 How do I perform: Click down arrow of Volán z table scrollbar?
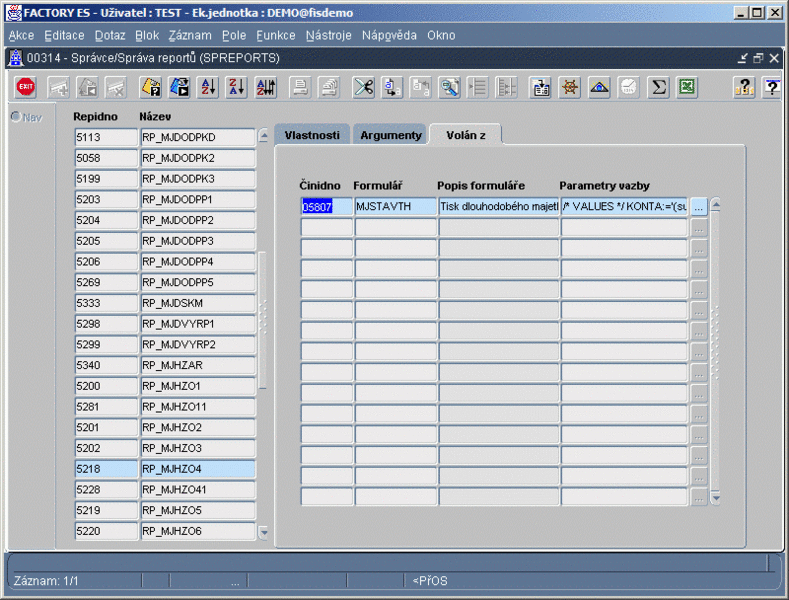[715, 497]
